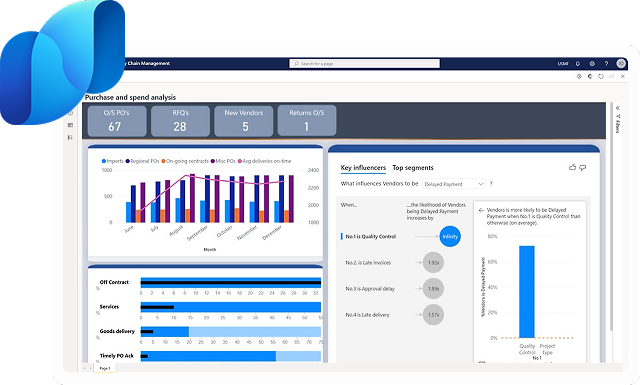Click the modules list icon in the left sidebar
The height and width of the screenshot is (385, 640).
[70, 138]
